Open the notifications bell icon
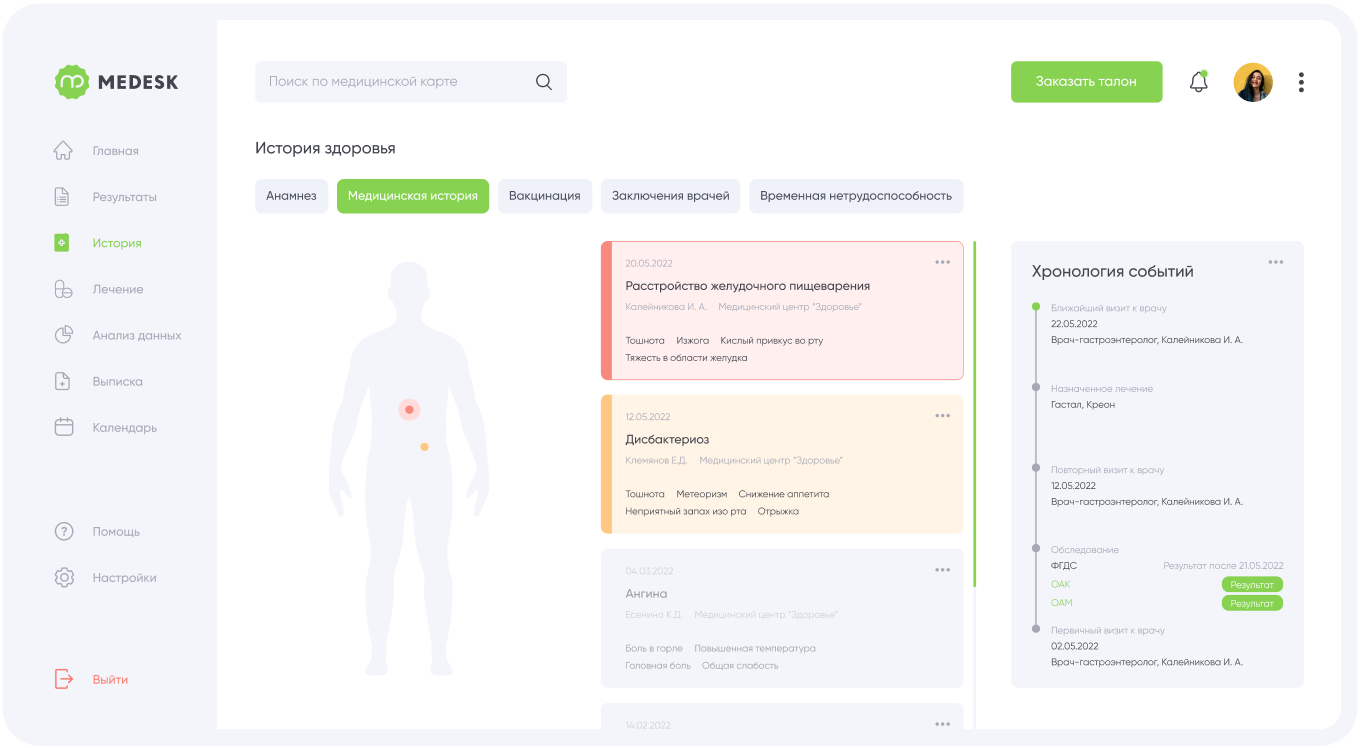Viewport: 1360px width, 748px height. (1198, 82)
